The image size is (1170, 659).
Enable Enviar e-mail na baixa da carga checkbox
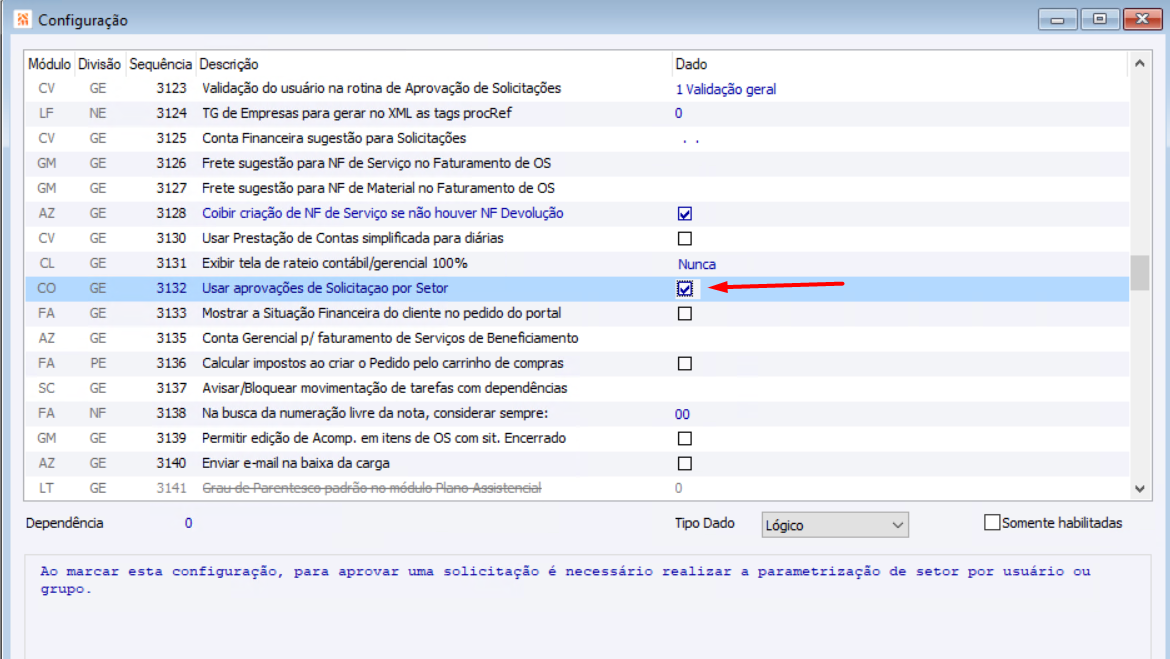684,463
